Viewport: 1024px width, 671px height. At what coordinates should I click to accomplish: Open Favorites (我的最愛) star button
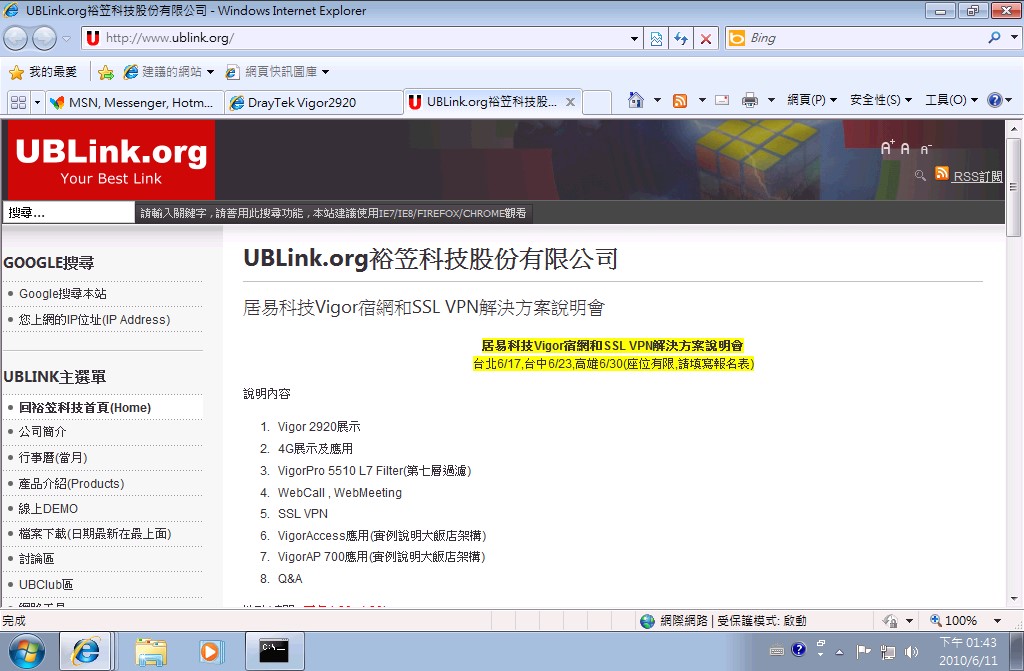(43, 72)
